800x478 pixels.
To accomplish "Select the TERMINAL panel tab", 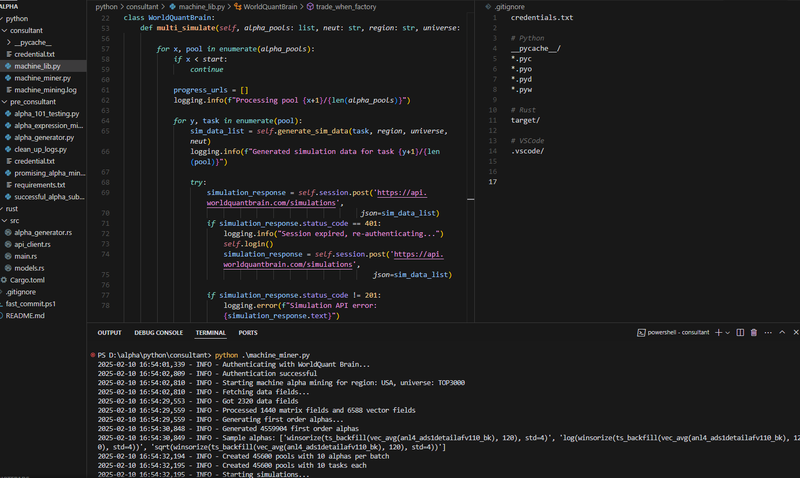I will click(210, 333).
